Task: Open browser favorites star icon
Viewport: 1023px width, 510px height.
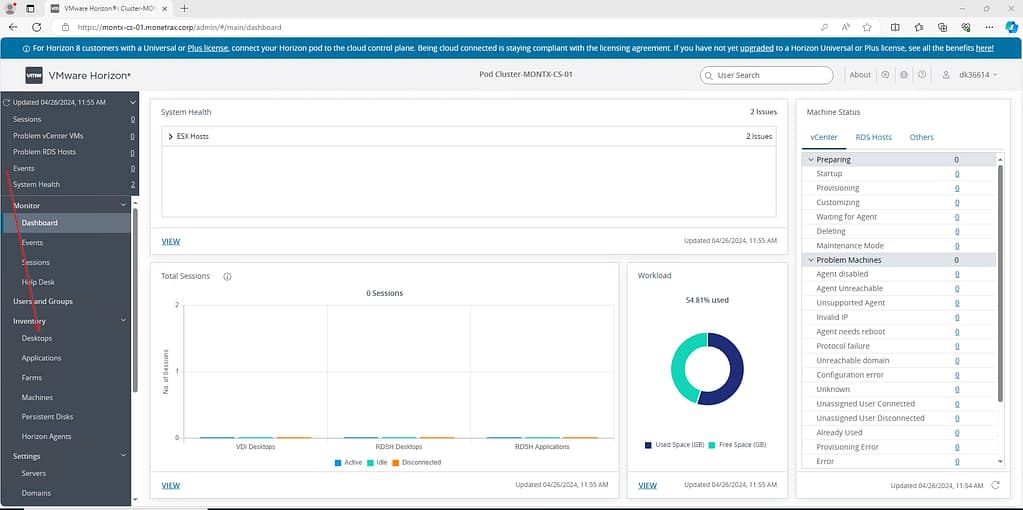Action: tap(867, 27)
